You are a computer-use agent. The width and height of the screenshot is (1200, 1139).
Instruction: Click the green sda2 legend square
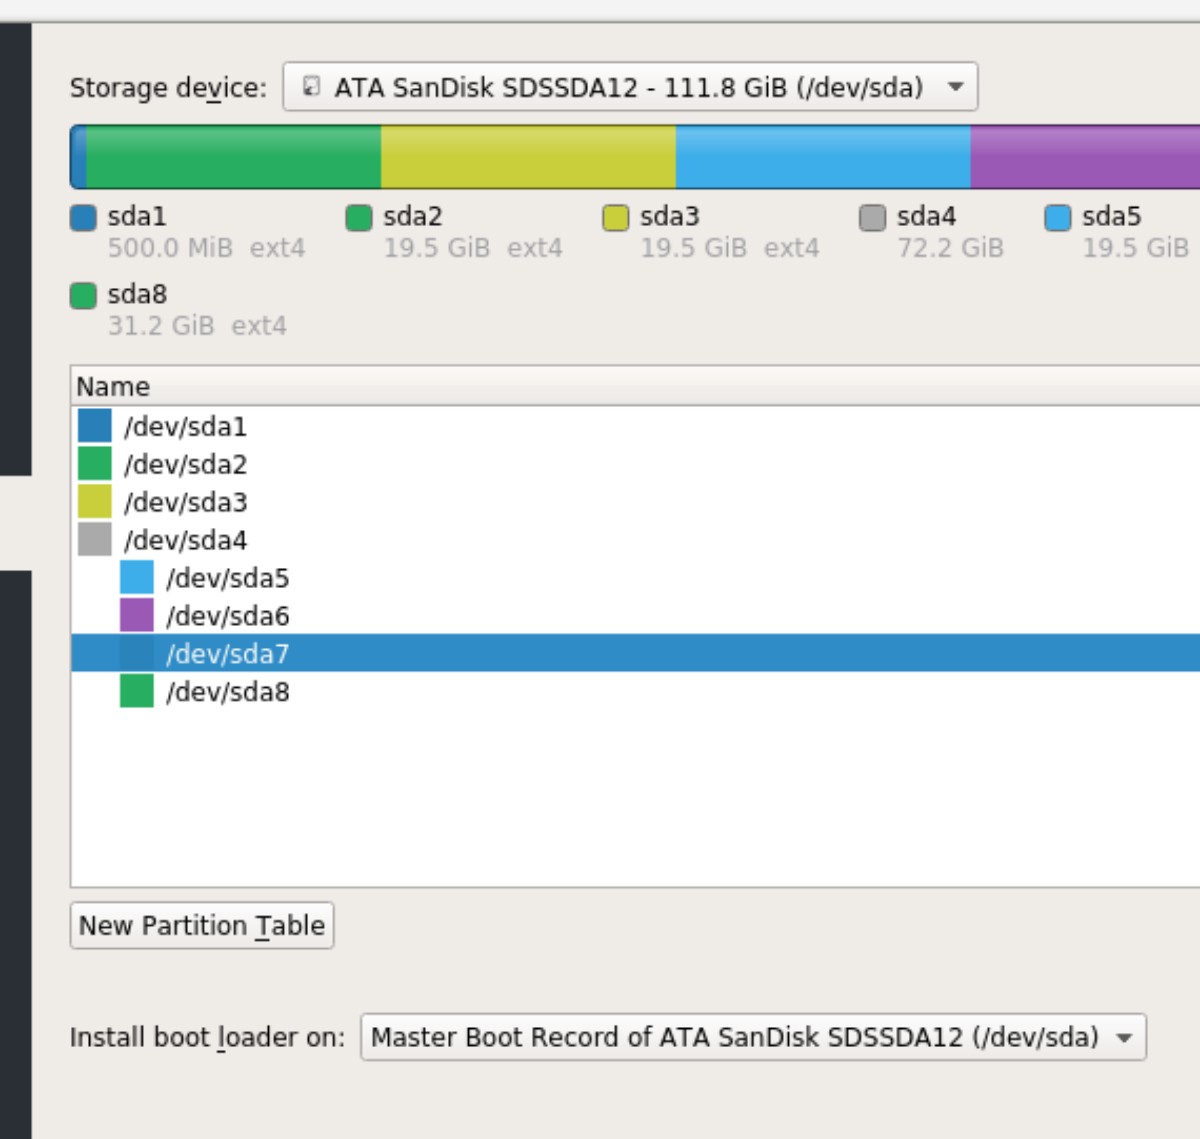[357, 217]
